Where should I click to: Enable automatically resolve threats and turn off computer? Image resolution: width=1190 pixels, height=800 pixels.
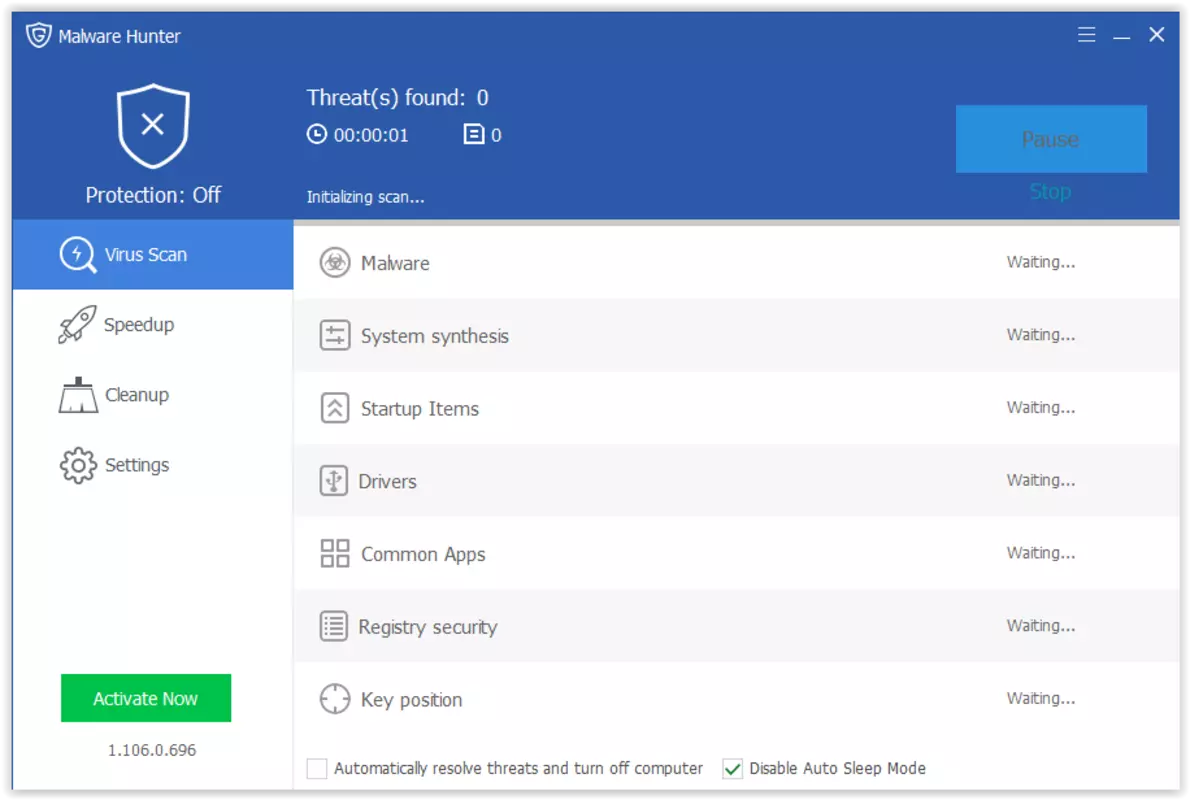316,768
